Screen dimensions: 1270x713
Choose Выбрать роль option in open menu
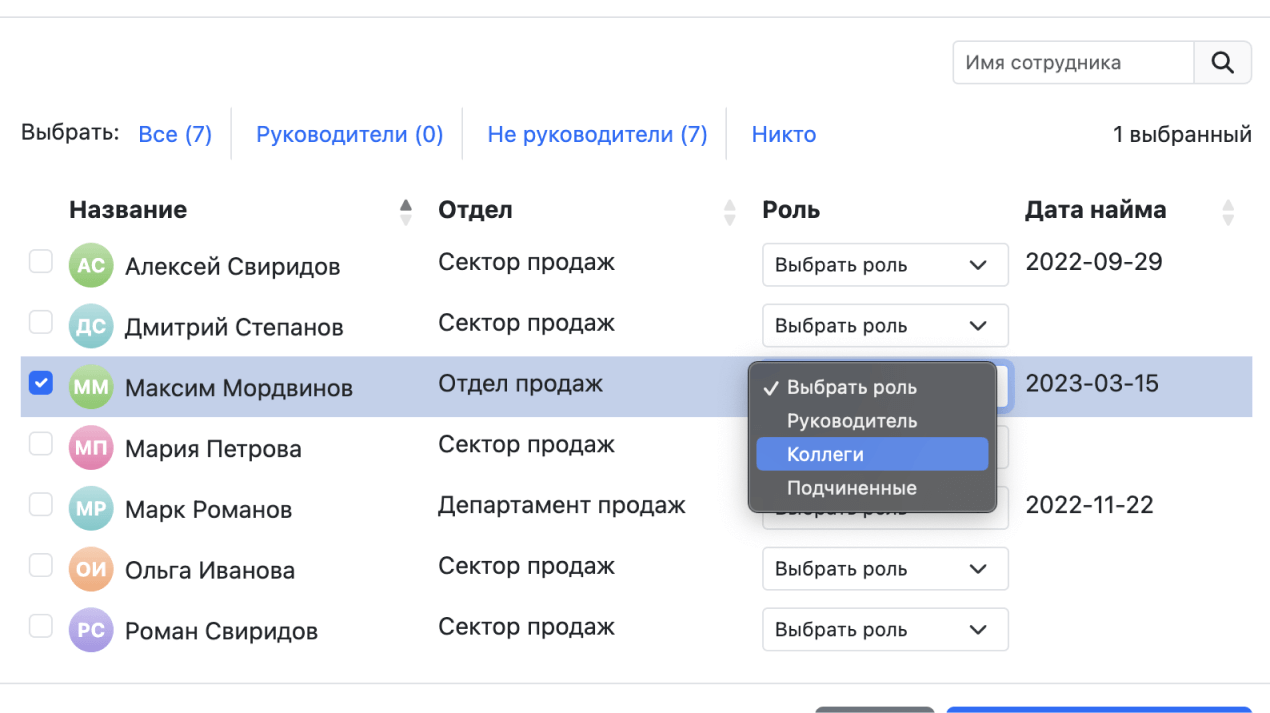click(872, 387)
